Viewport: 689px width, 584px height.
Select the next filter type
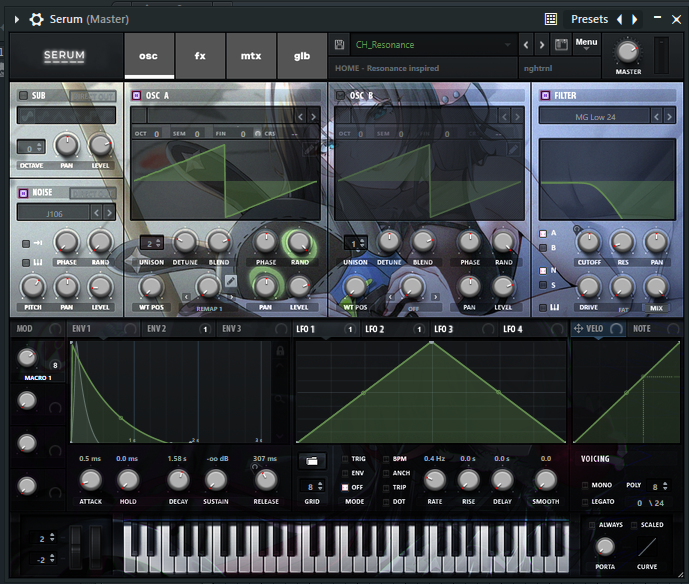click(669, 116)
